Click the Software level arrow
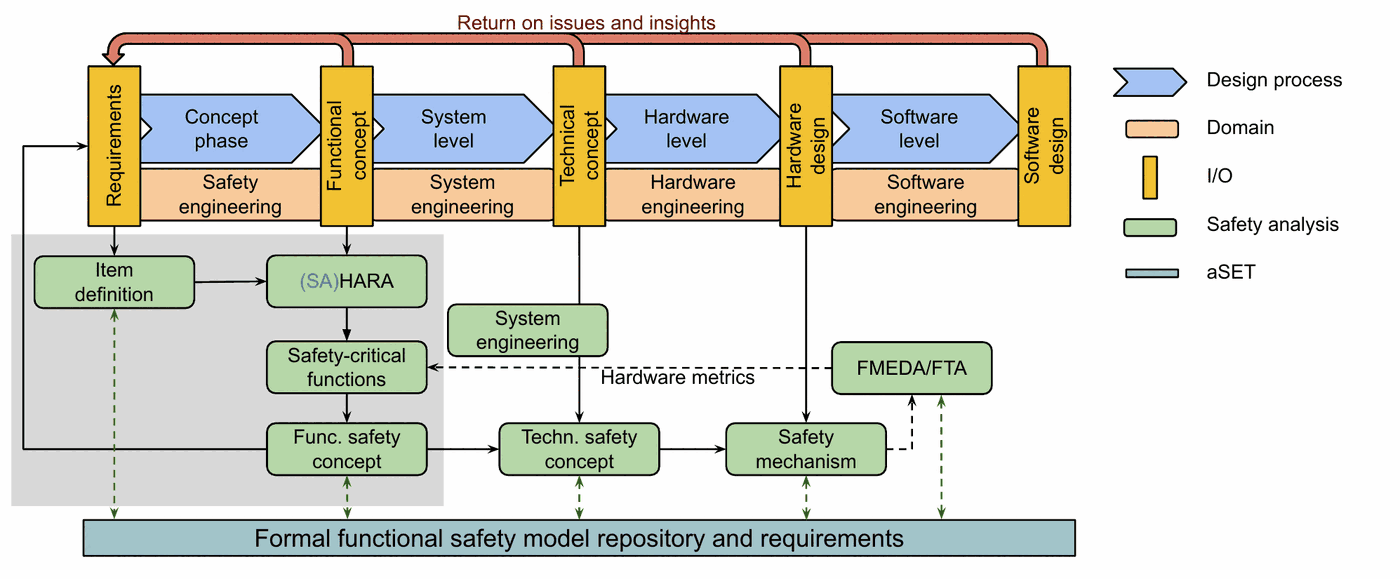Screen dimensions: 1400x579 pyautogui.click(x=925, y=129)
